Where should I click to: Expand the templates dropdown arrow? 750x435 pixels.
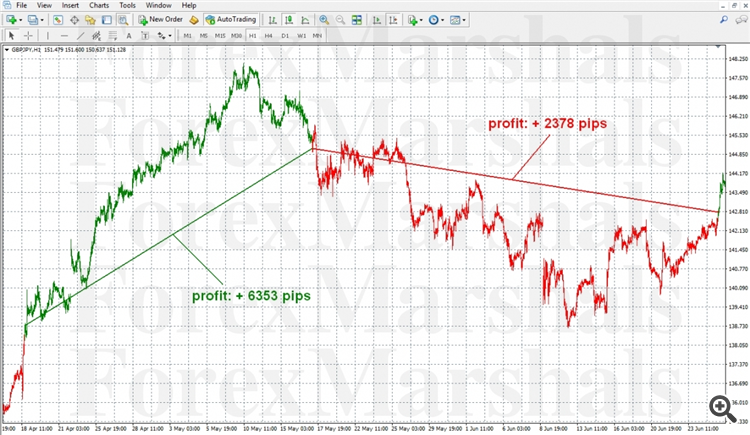pyautogui.click(x=464, y=20)
